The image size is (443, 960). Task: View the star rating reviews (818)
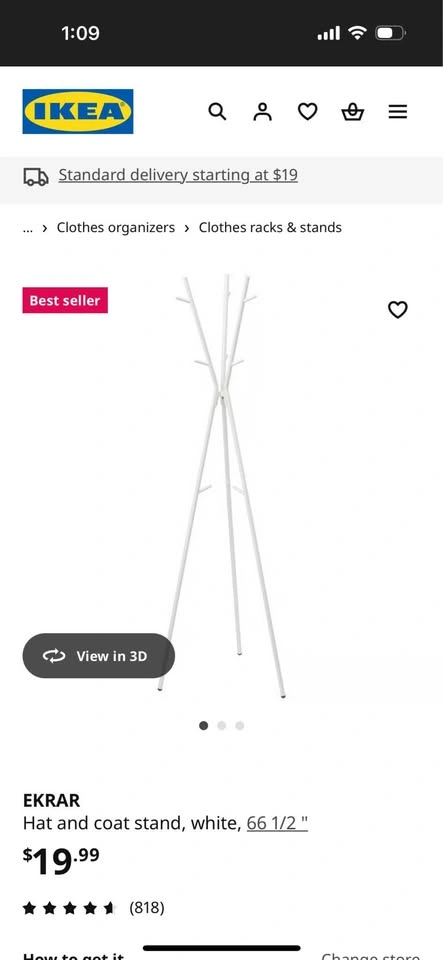point(94,907)
